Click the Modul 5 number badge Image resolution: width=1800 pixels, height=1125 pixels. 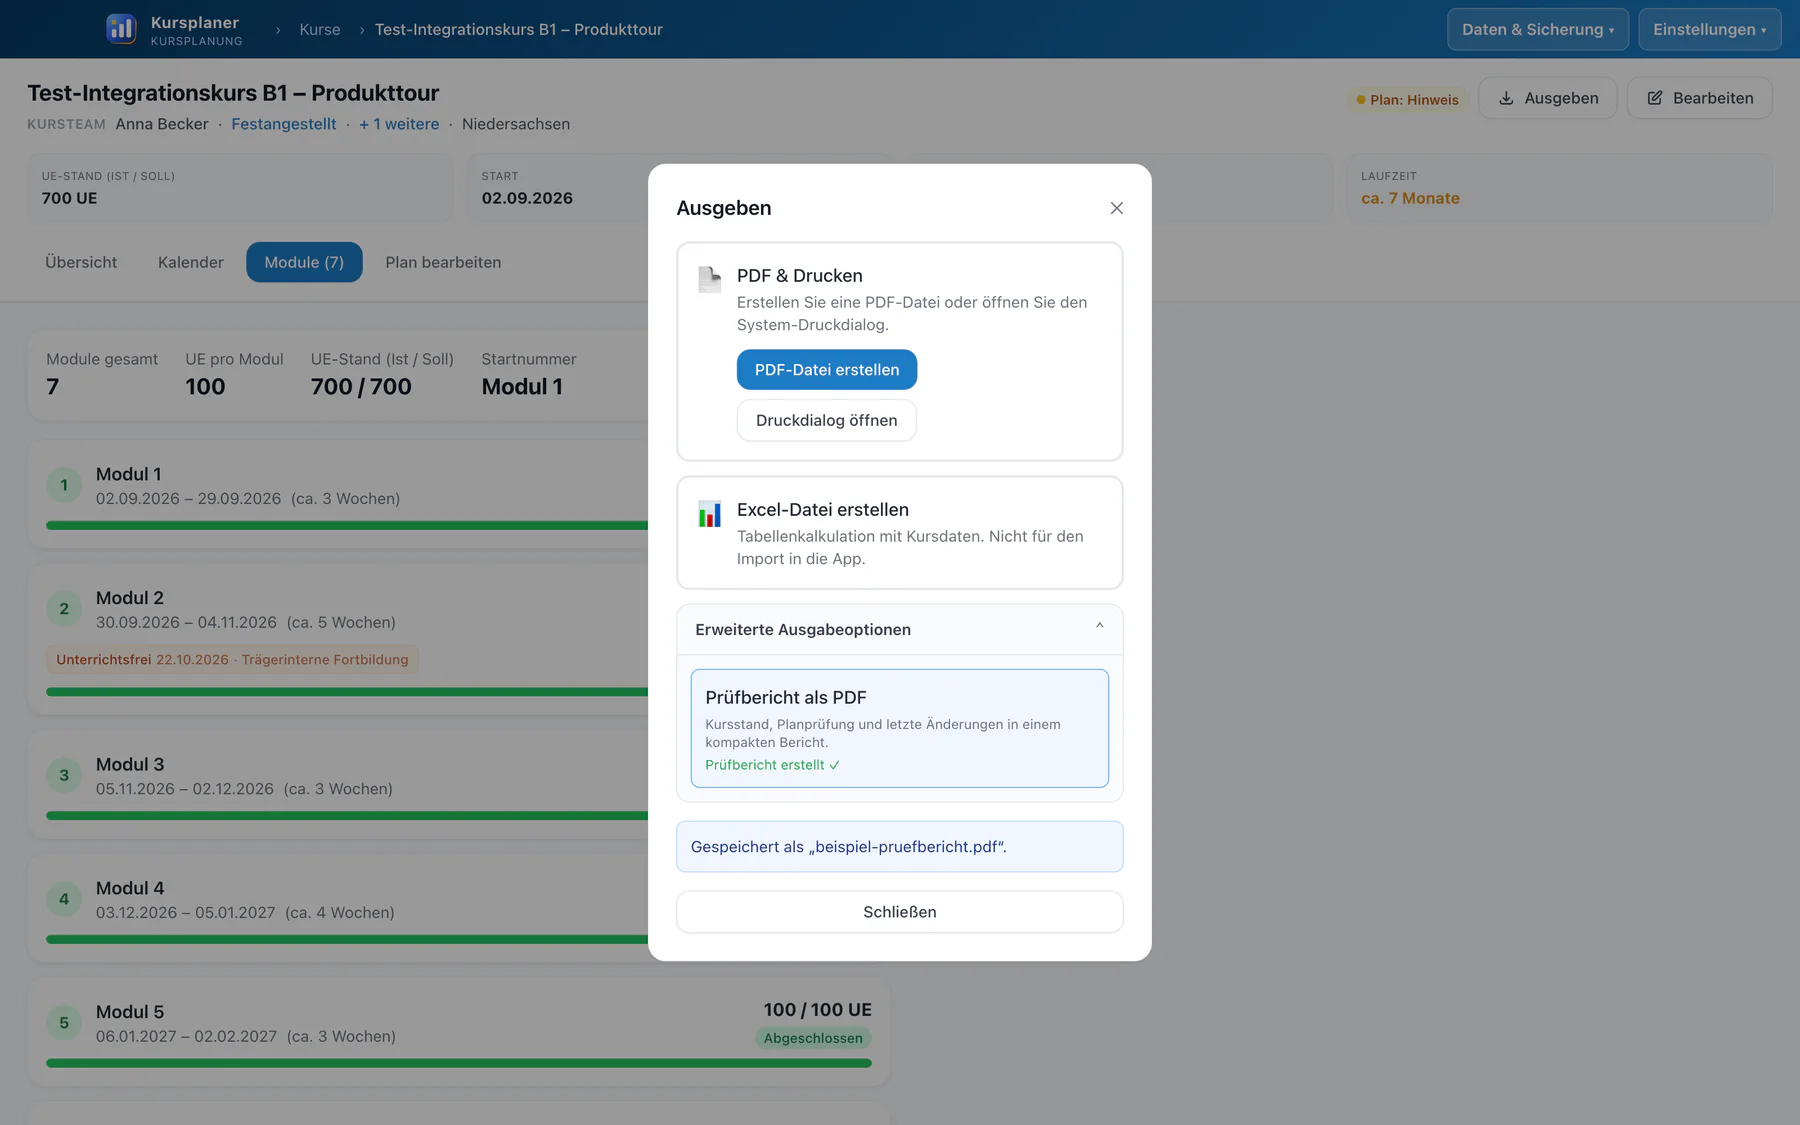pyautogui.click(x=64, y=1023)
